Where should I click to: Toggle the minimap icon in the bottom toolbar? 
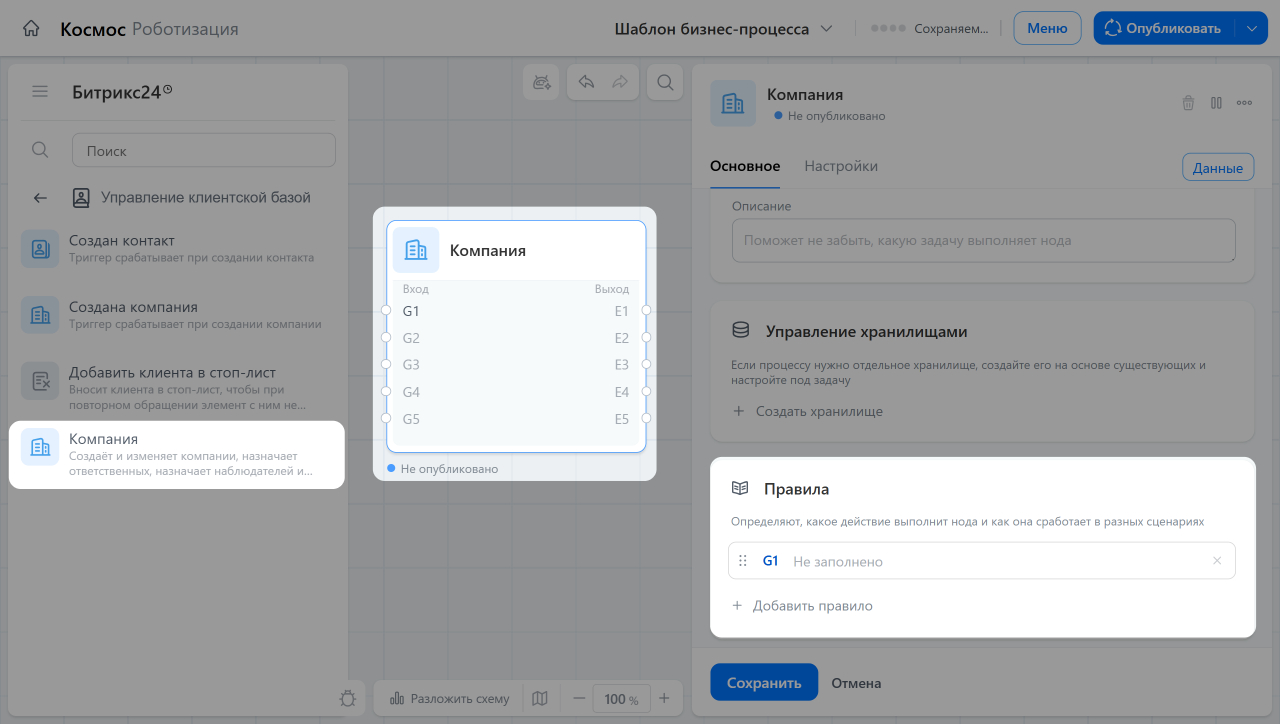540,698
